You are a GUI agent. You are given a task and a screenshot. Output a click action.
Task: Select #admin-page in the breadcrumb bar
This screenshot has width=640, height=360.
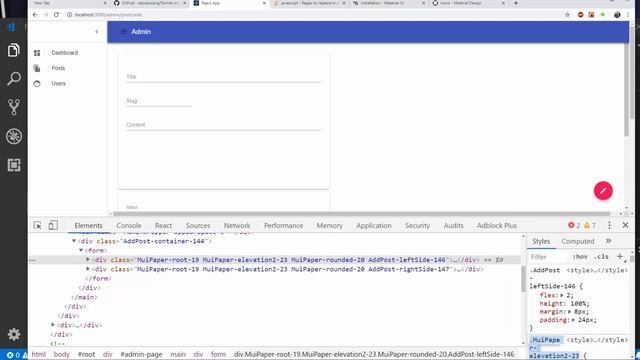click(141, 354)
